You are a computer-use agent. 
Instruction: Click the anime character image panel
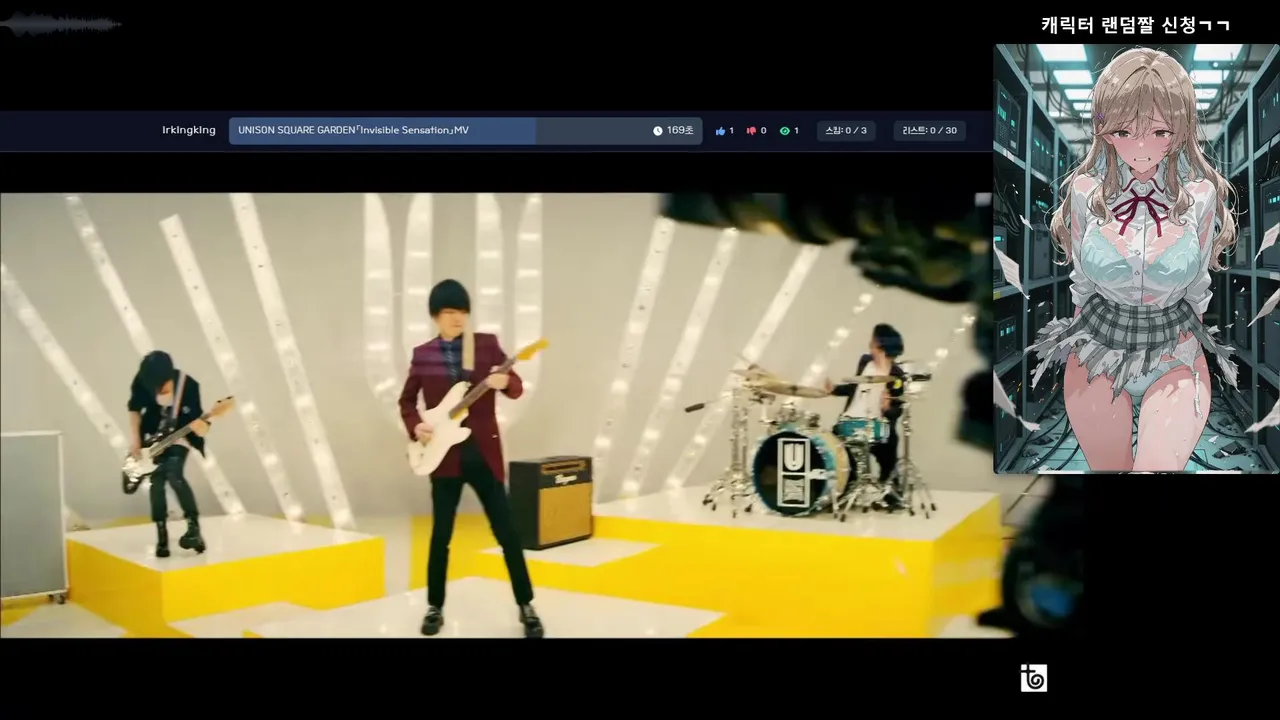pos(1136,259)
